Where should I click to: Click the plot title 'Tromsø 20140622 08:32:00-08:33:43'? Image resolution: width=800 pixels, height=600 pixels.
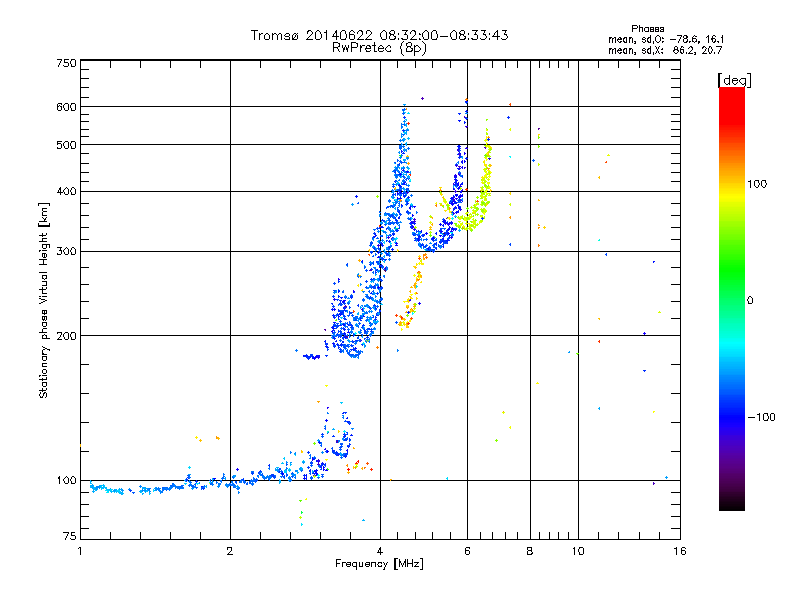point(379,35)
